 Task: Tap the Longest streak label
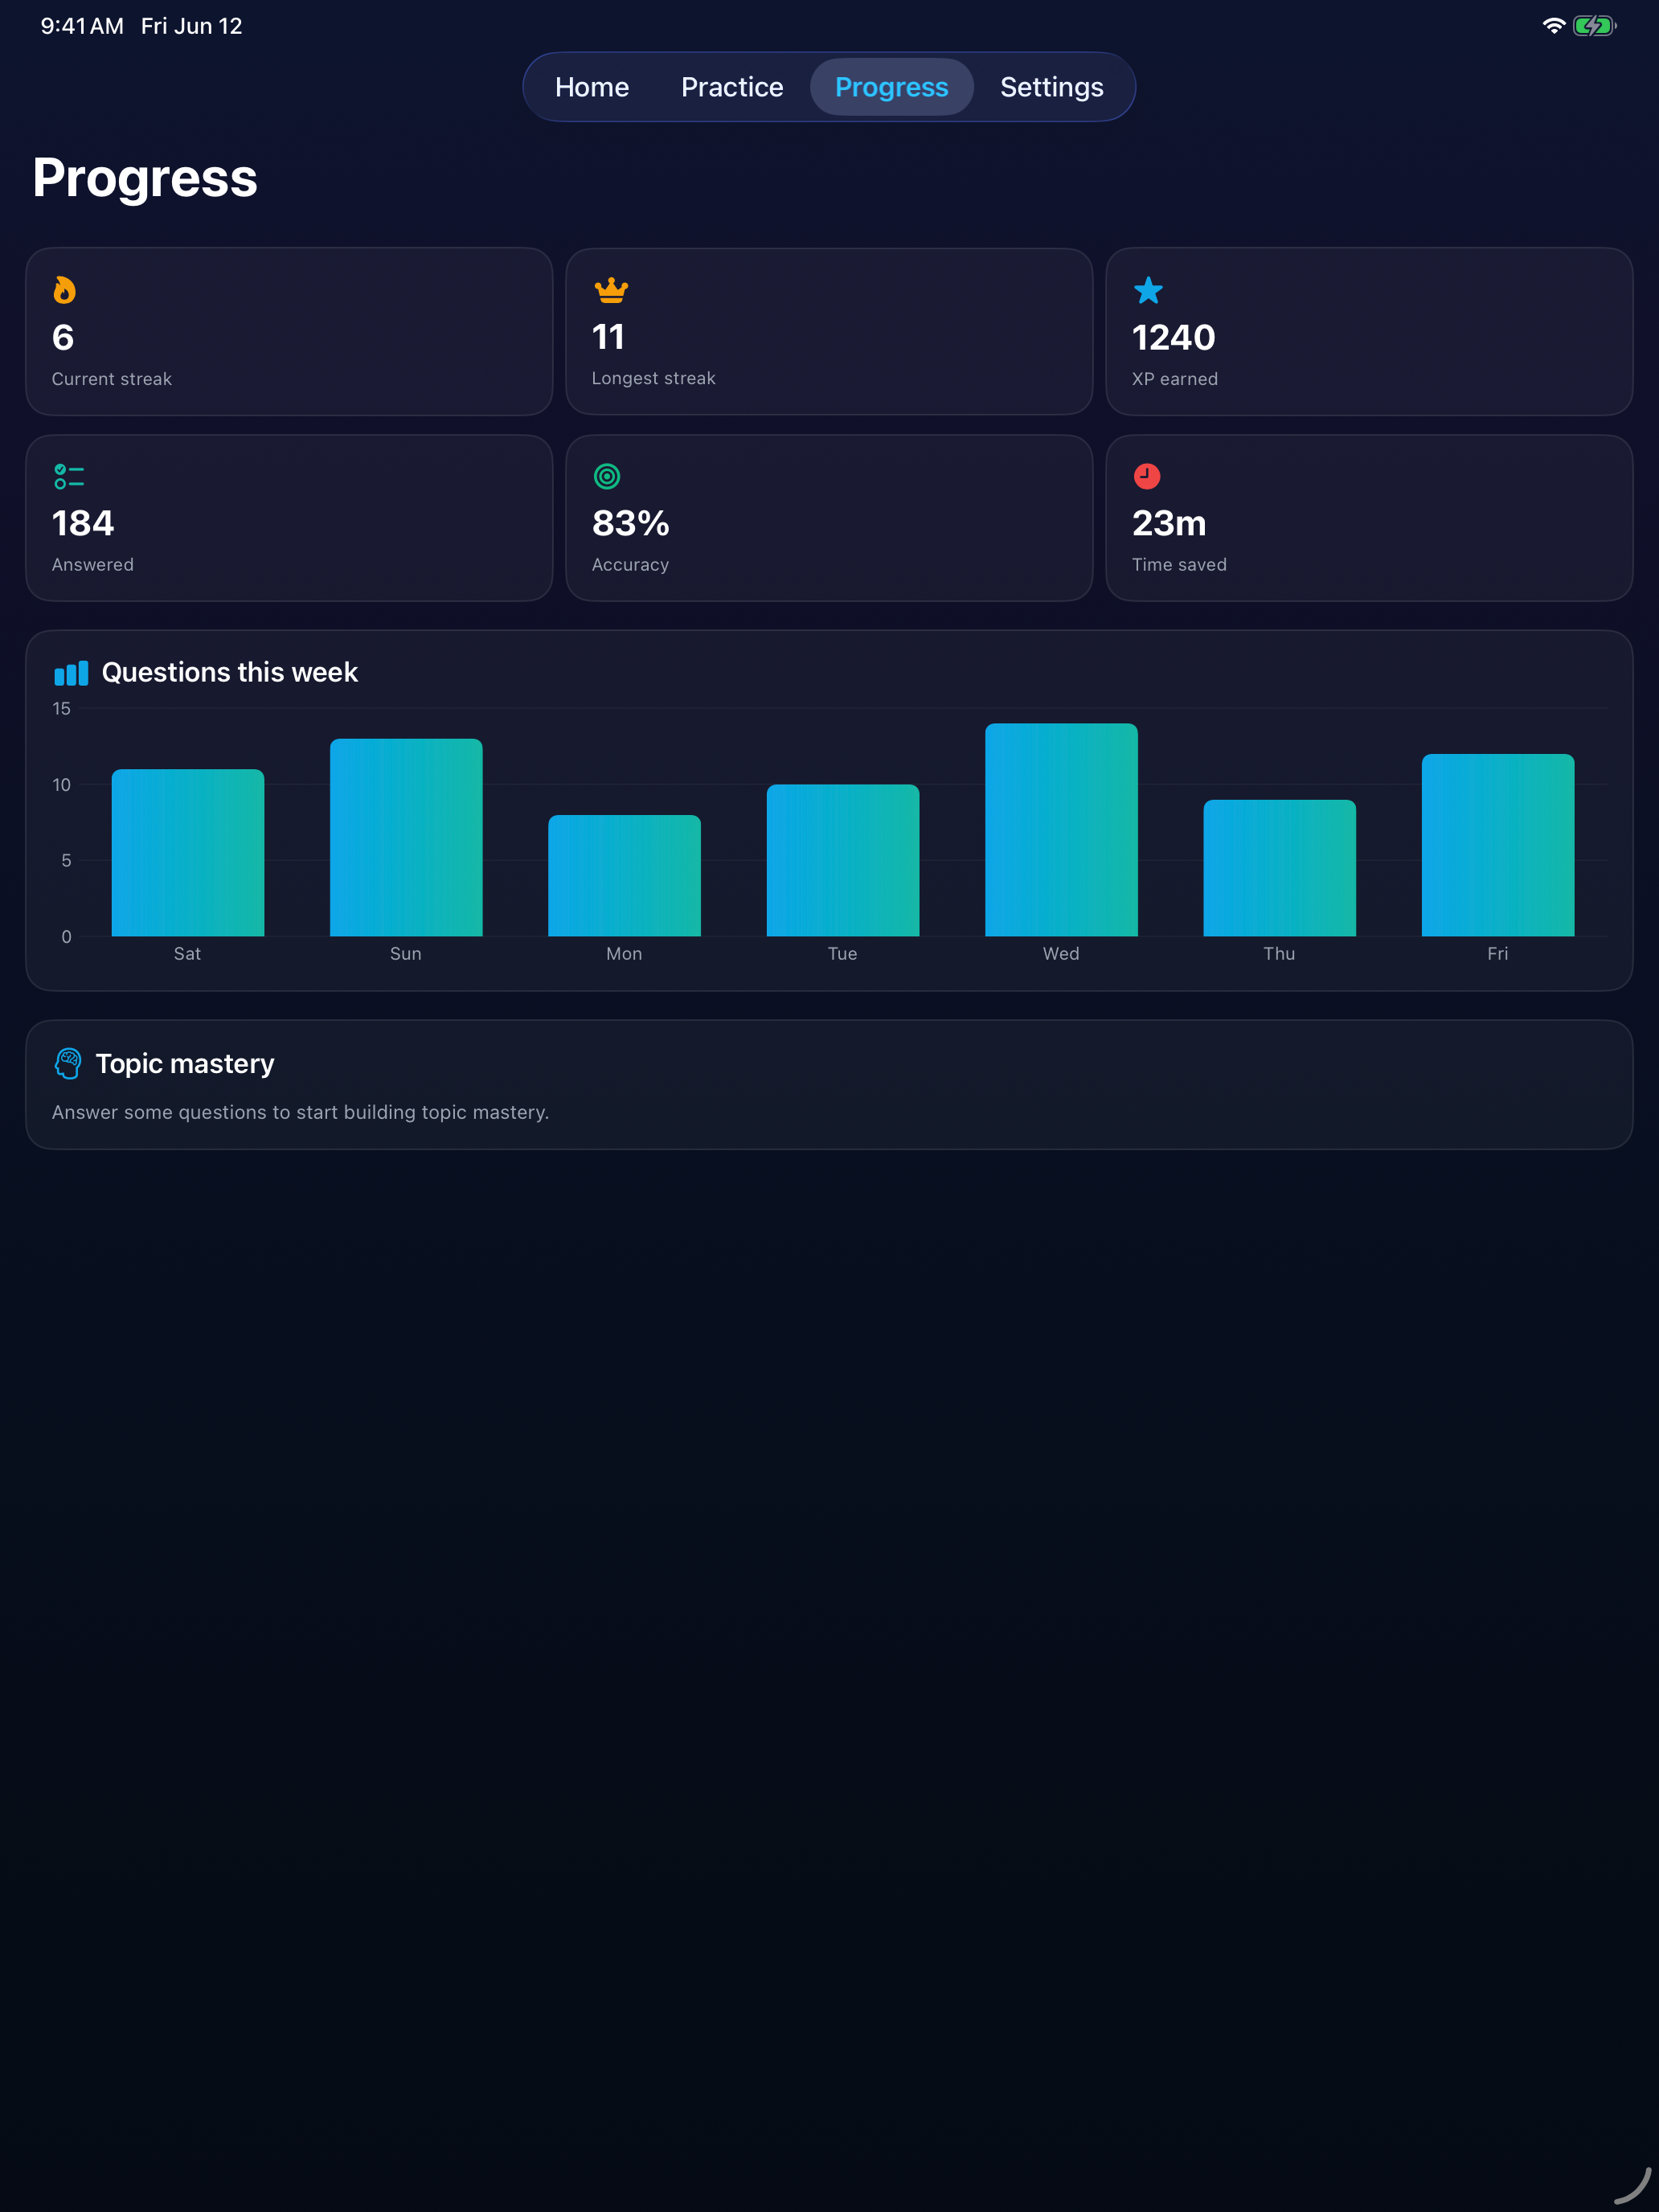653,378
